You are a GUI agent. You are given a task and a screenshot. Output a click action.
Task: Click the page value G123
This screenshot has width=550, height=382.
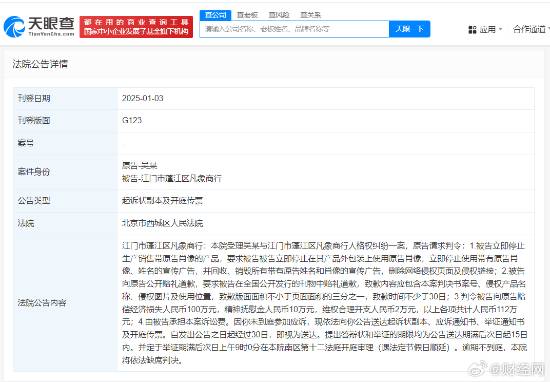click(x=132, y=120)
